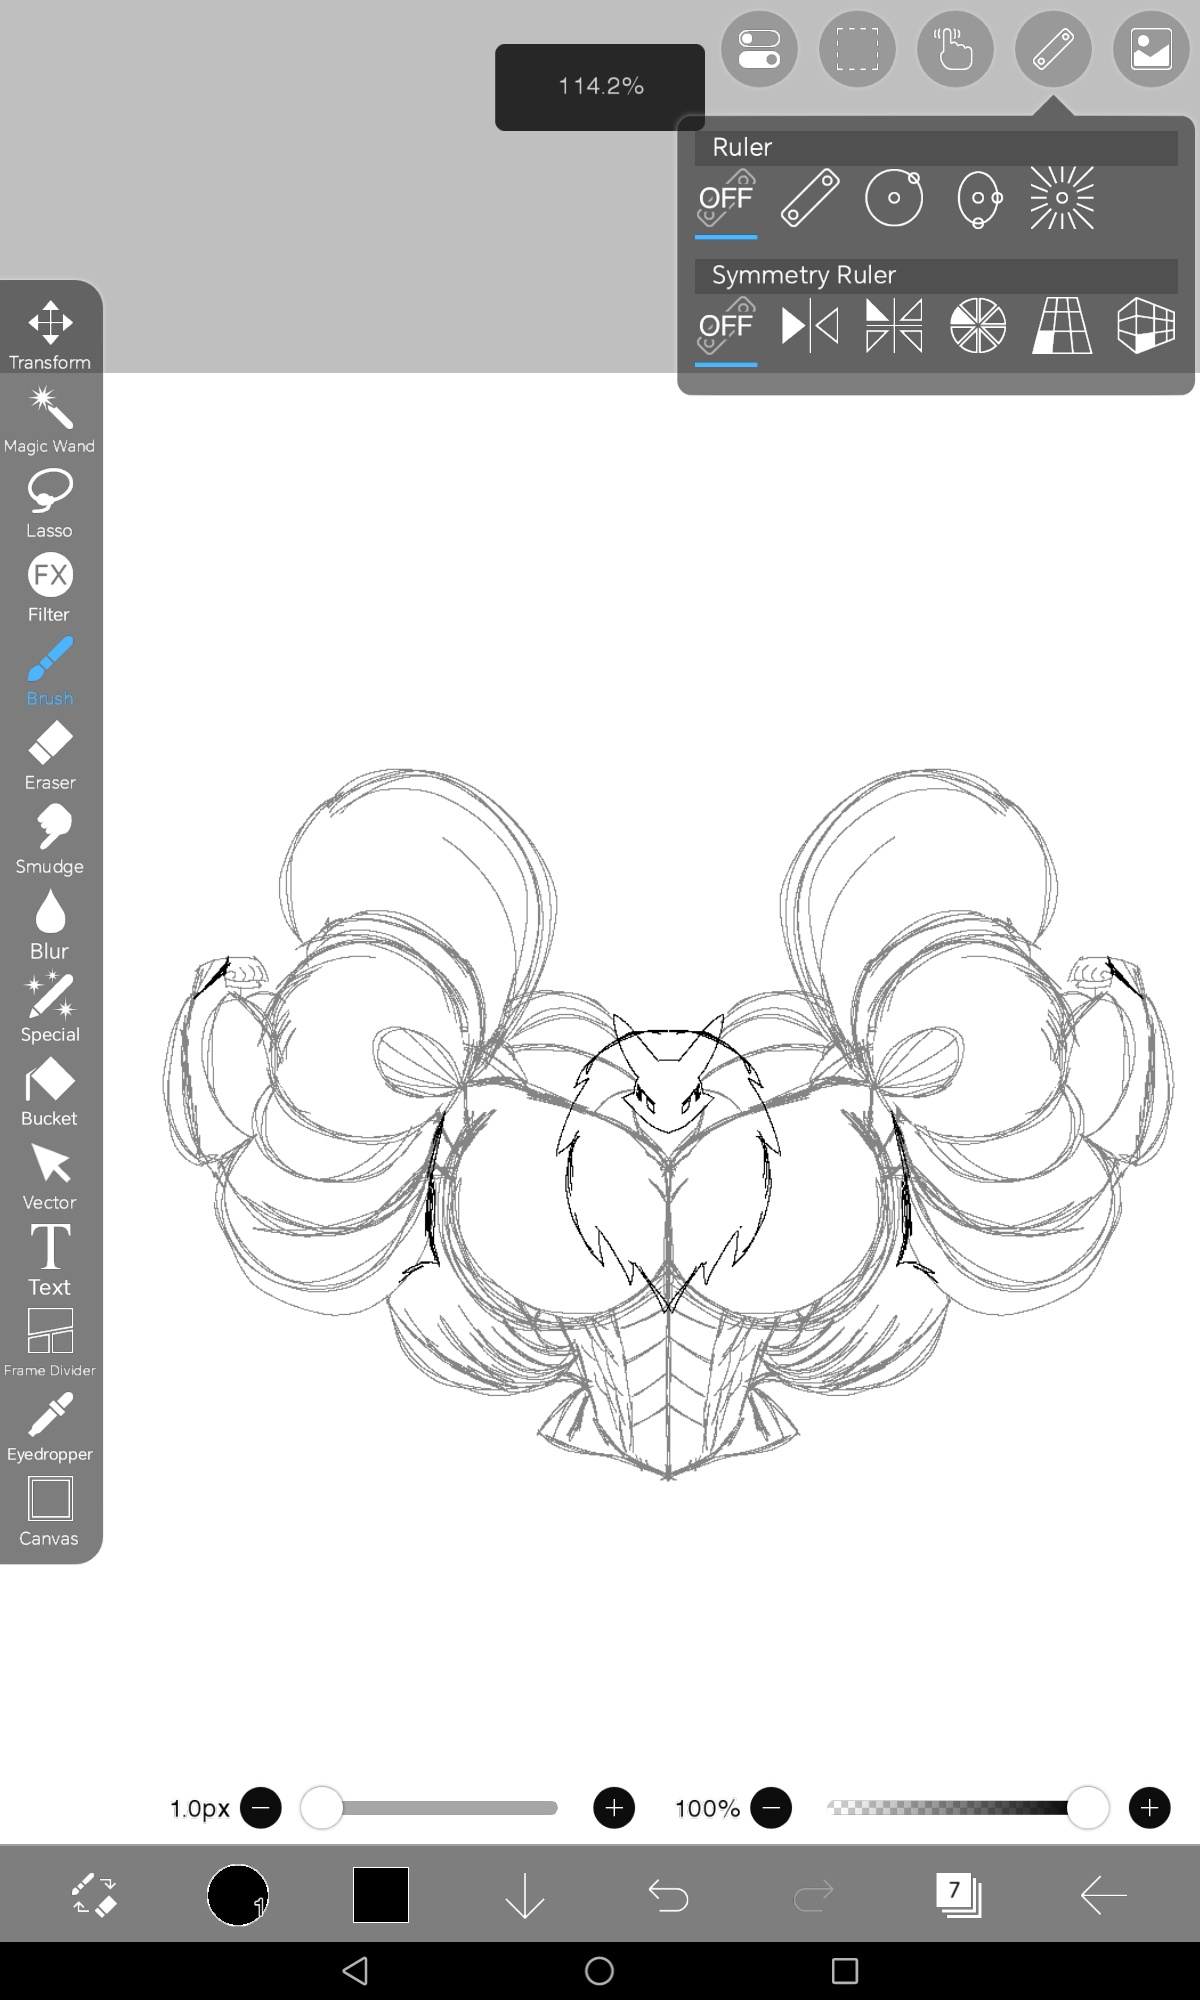Toggle the stabilizer hand icon

coord(955,49)
